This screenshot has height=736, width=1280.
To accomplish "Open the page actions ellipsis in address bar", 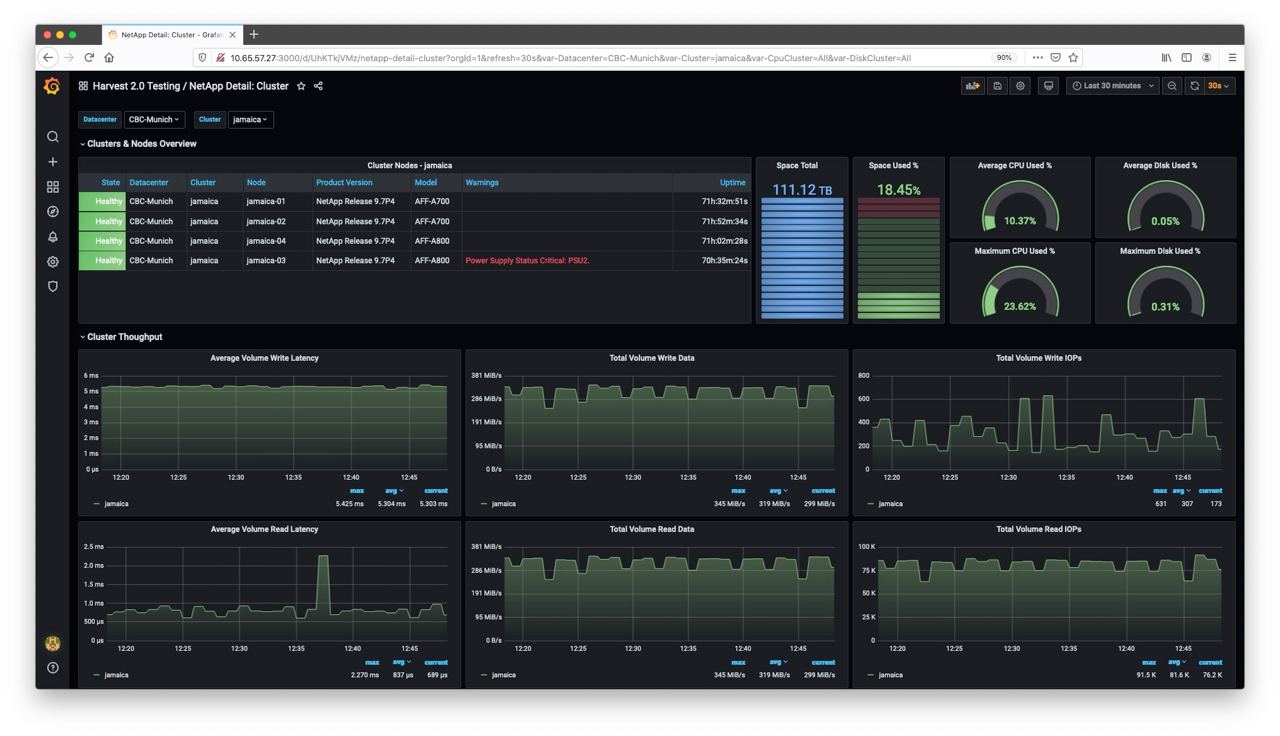I will pos(1038,58).
